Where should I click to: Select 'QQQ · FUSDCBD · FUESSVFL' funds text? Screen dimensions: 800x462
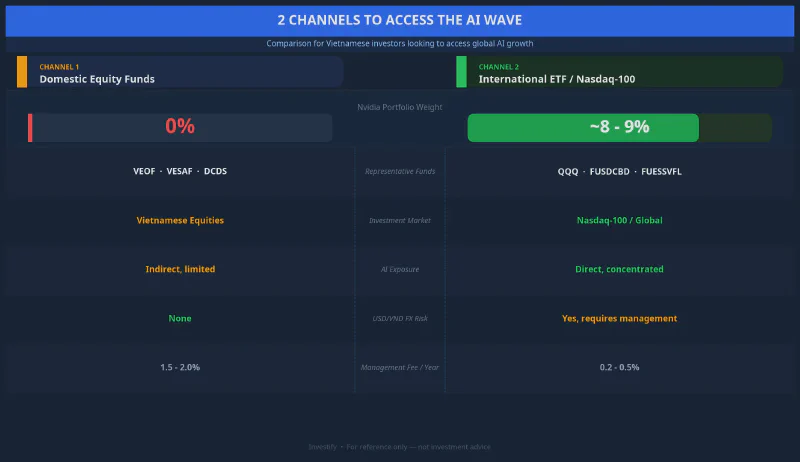tap(619, 171)
